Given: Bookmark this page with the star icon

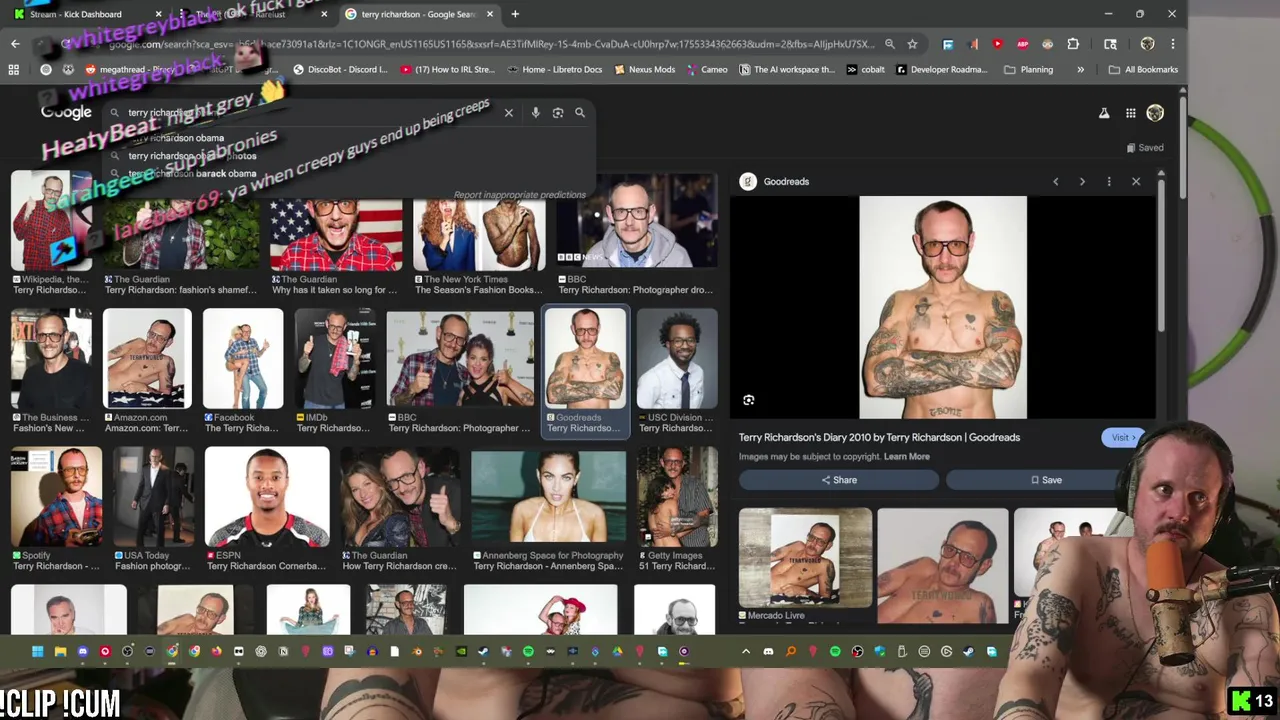Looking at the screenshot, I should (912, 44).
